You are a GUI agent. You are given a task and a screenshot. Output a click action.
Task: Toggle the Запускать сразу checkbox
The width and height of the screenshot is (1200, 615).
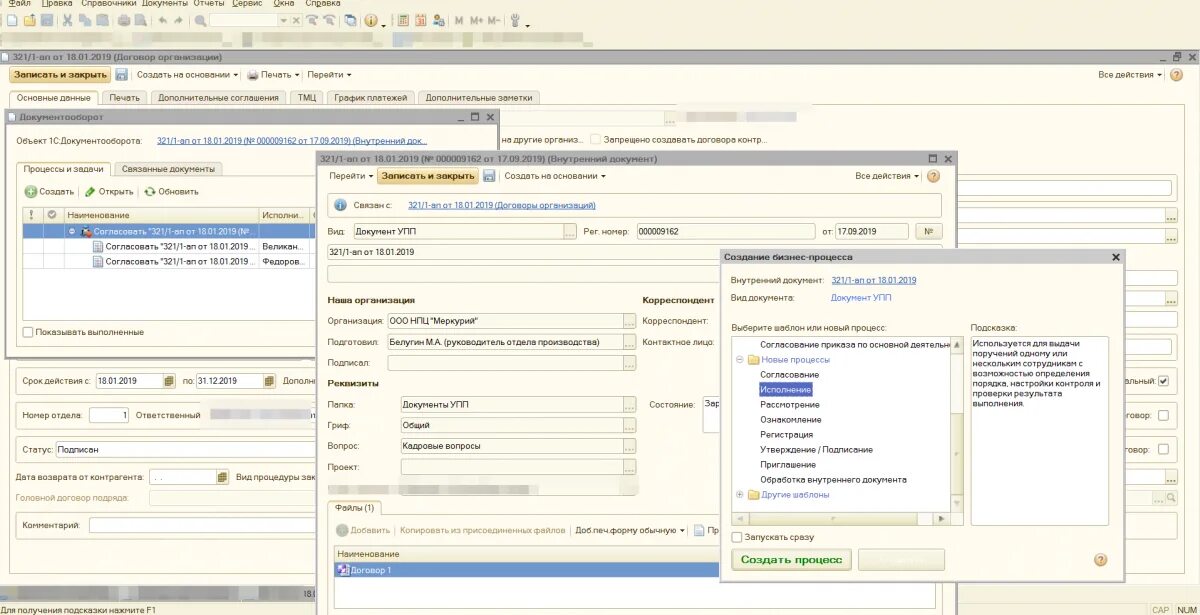(737, 537)
